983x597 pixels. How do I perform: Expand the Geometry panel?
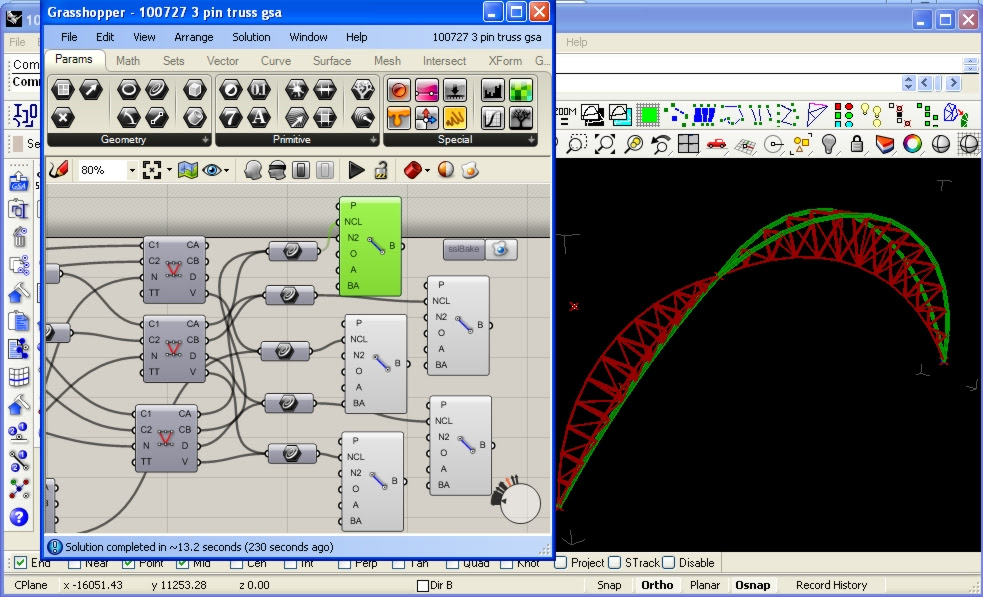(x=205, y=140)
